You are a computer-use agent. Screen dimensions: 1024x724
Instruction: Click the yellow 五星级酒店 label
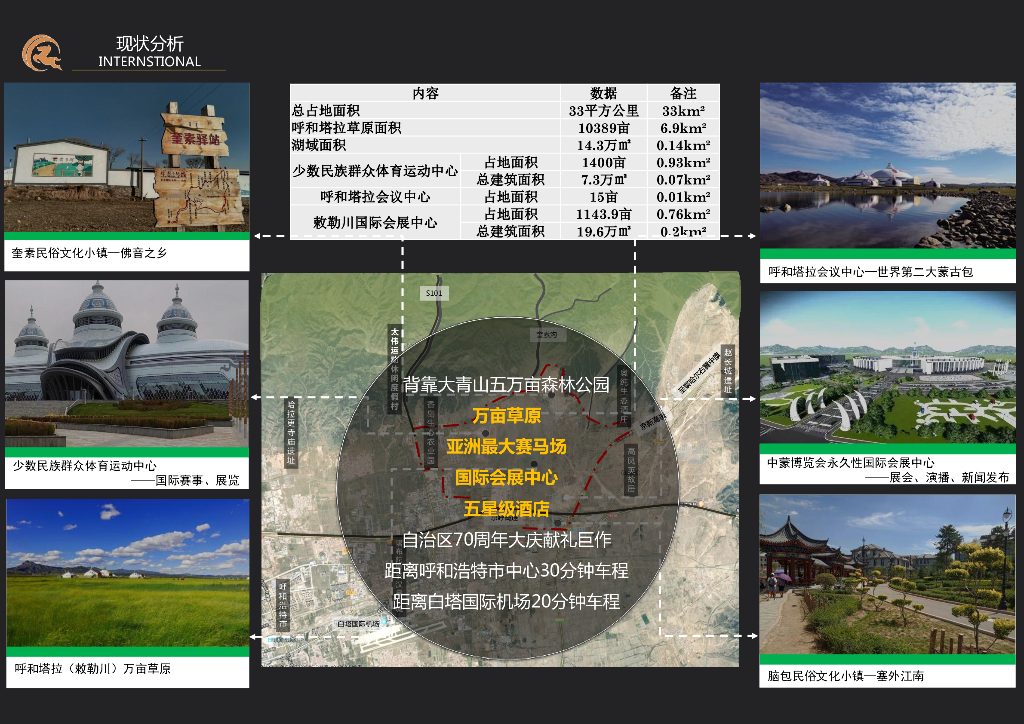(x=506, y=509)
